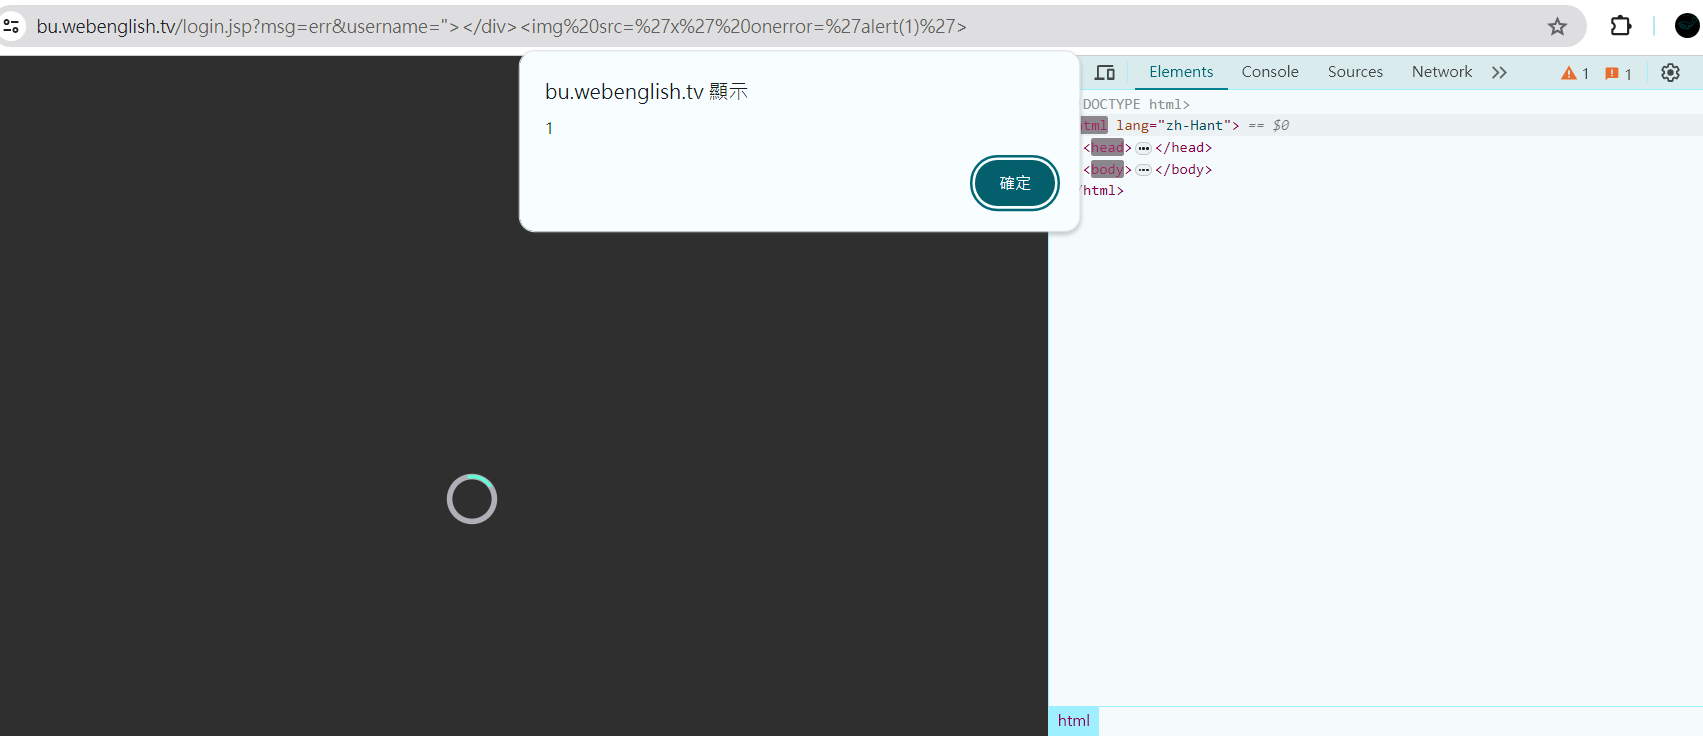Click the closing </head> tag text

(1184, 148)
